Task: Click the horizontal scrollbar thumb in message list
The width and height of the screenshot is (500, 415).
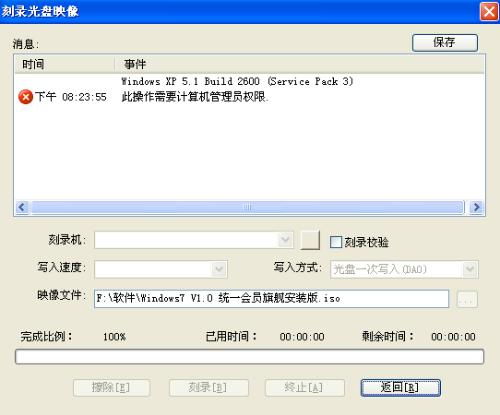Action: tap(247, 207)
